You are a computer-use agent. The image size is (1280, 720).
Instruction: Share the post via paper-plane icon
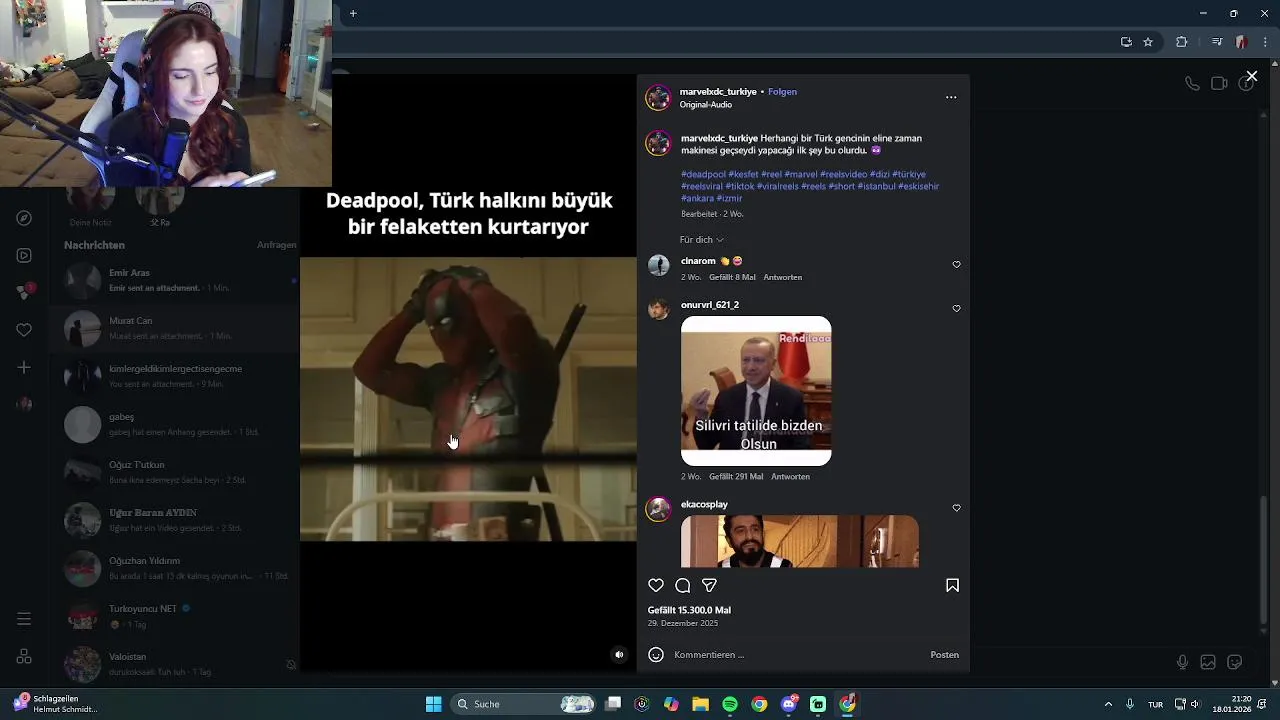tap(709, 586)
